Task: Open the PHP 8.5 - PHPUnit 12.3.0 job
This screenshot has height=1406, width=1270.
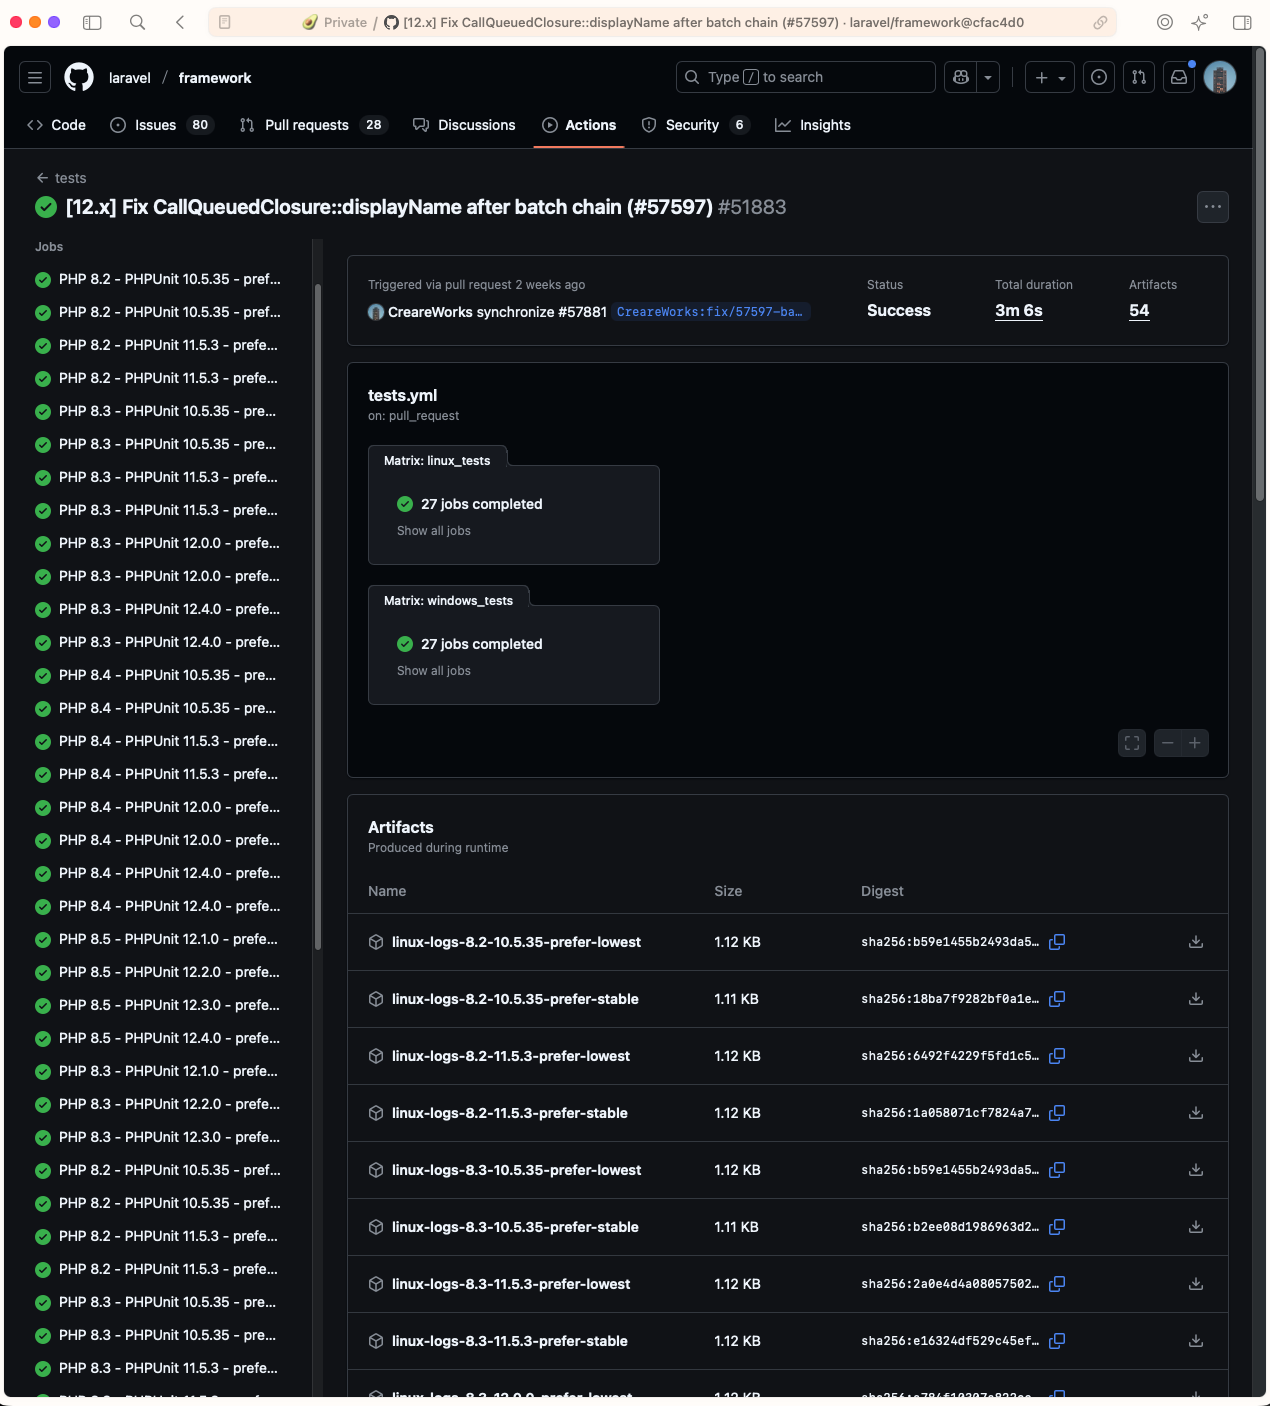Action: pos(158,1005)
